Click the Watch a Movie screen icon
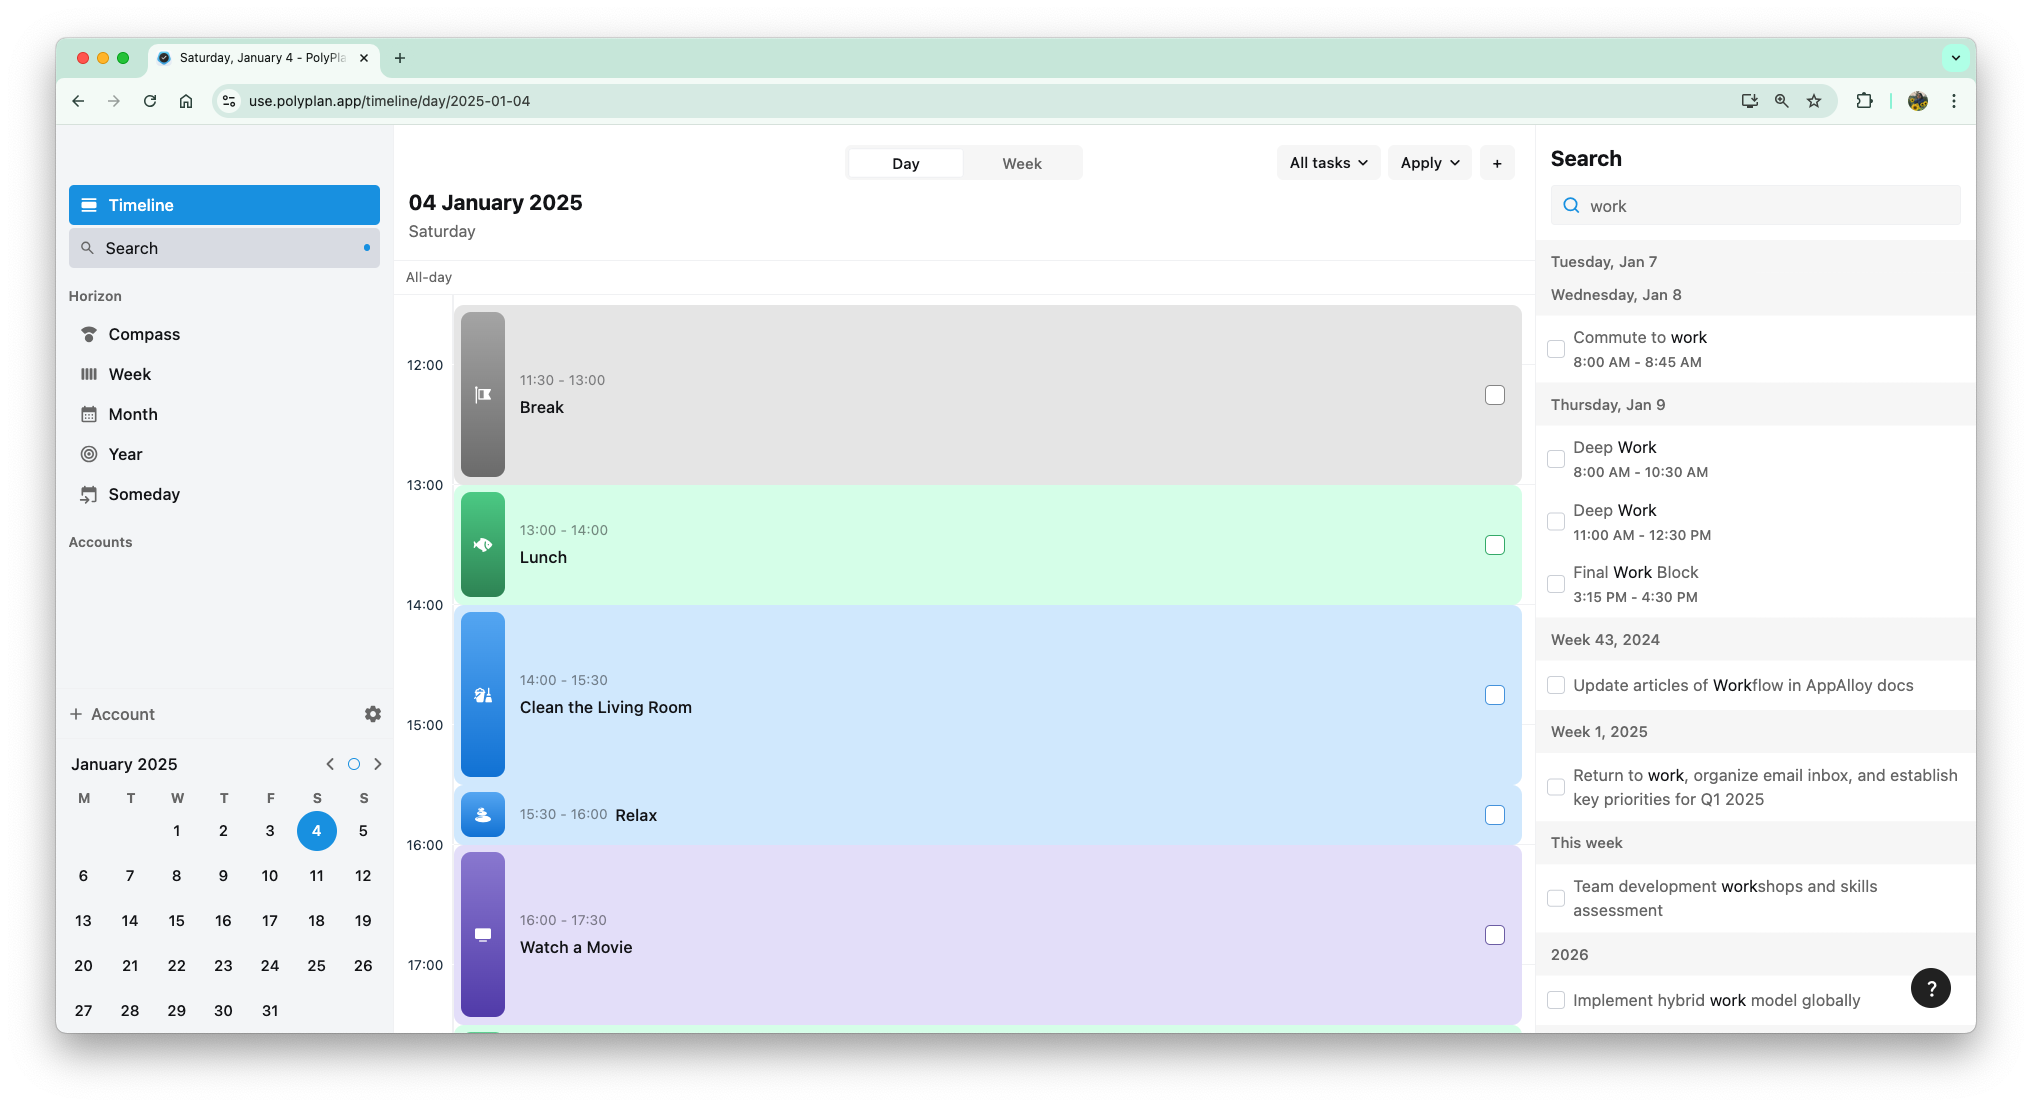2032x1107 pixels. click(x=483, y=935)
